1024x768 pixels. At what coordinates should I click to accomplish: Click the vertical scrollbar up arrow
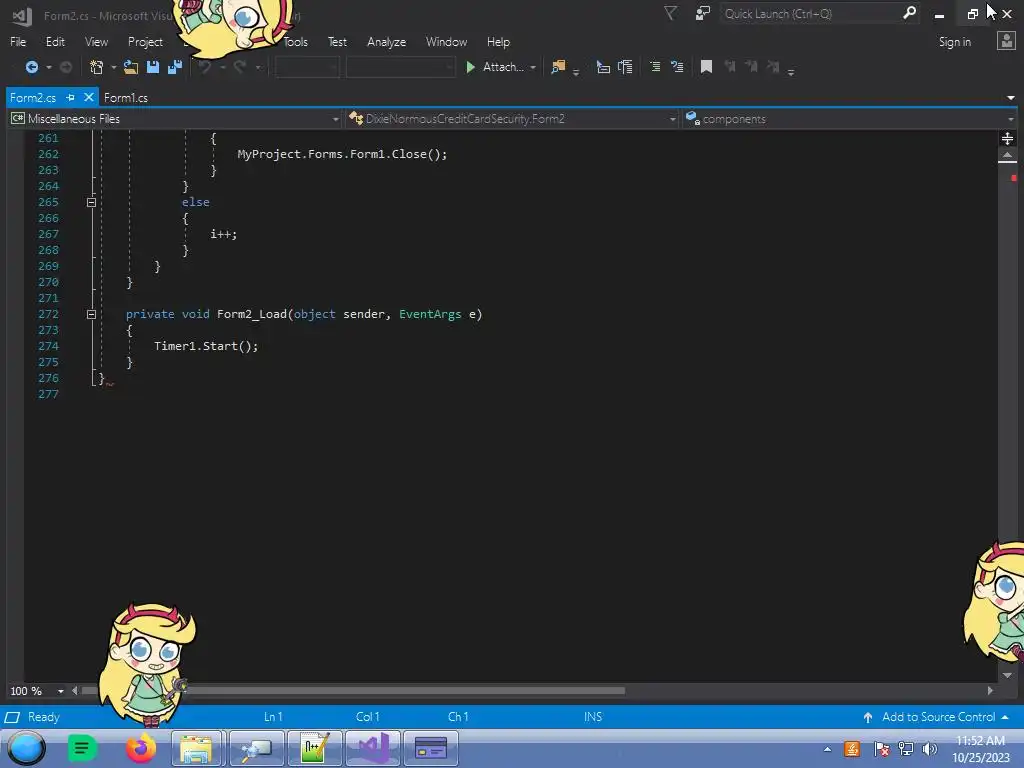(x=1007, y=155)
